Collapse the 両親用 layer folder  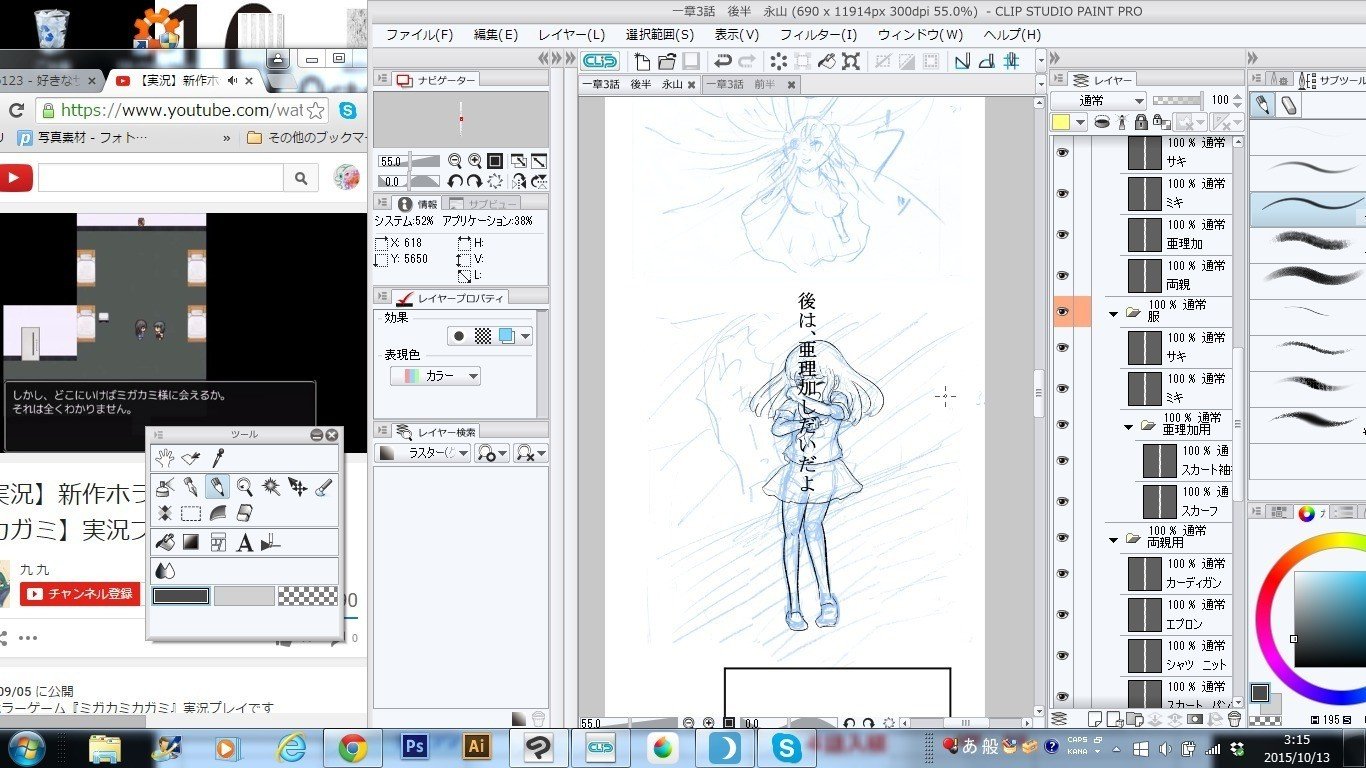pyautogui.click(x=1114, y=539)
